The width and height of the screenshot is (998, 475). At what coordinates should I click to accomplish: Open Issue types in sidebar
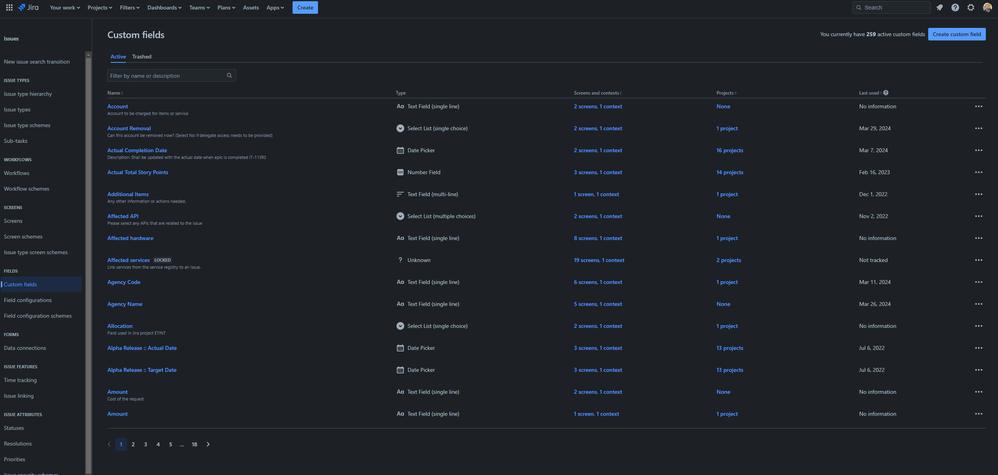coord(17,110)
